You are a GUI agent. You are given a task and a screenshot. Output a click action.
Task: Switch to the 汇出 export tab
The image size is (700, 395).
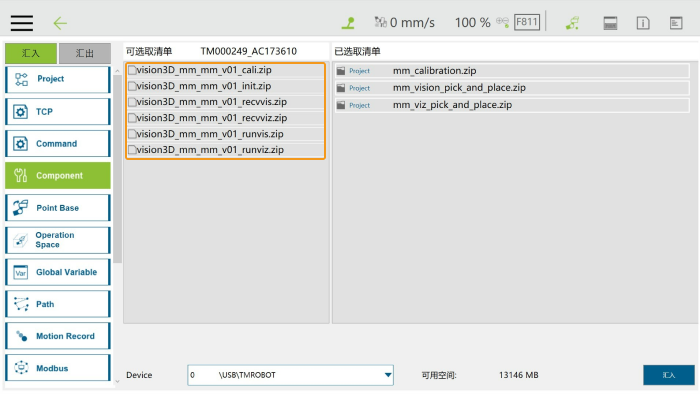point(85,53)
